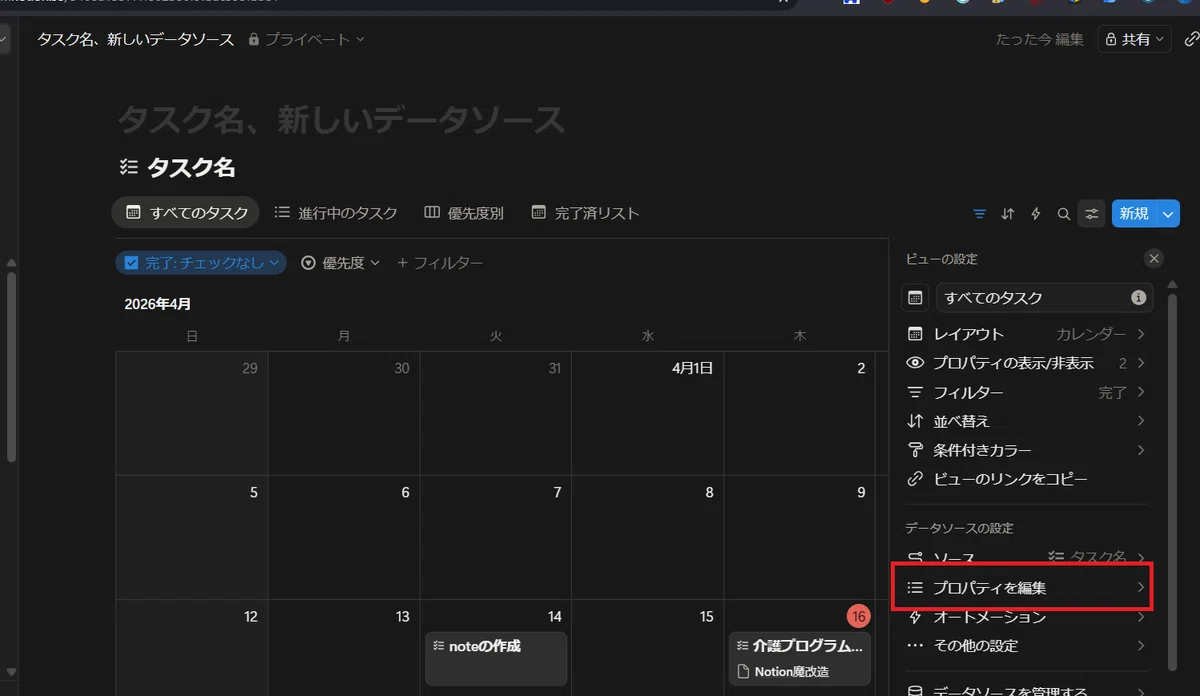Click the search magnifier icon

pyautogui.click(x=1064, y=213)
